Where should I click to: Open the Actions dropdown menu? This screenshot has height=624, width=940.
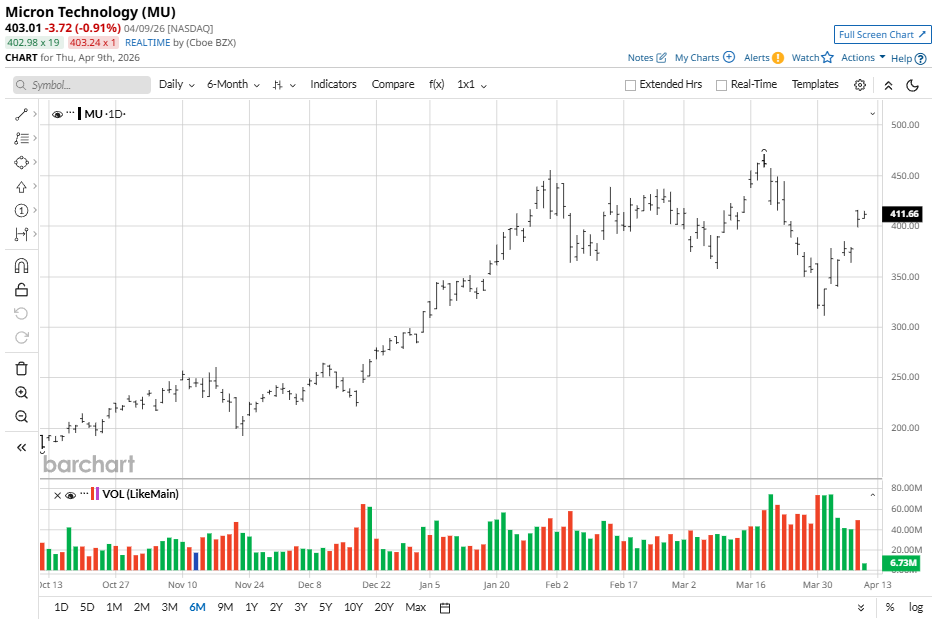click(863, 58)
